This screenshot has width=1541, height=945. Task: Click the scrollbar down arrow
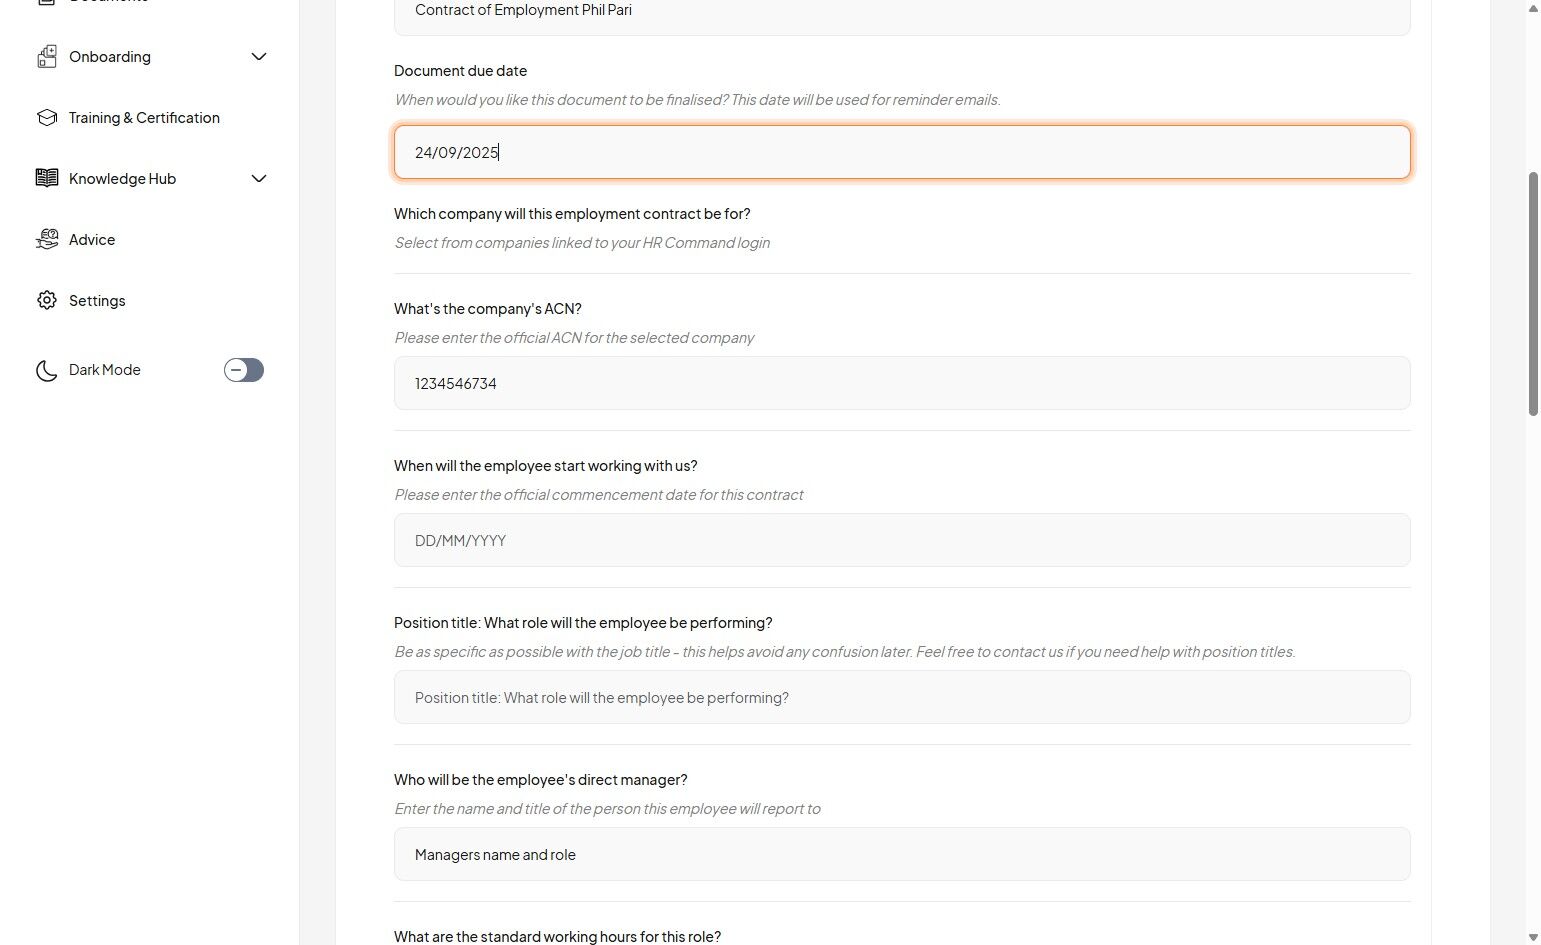[1533, 937]
